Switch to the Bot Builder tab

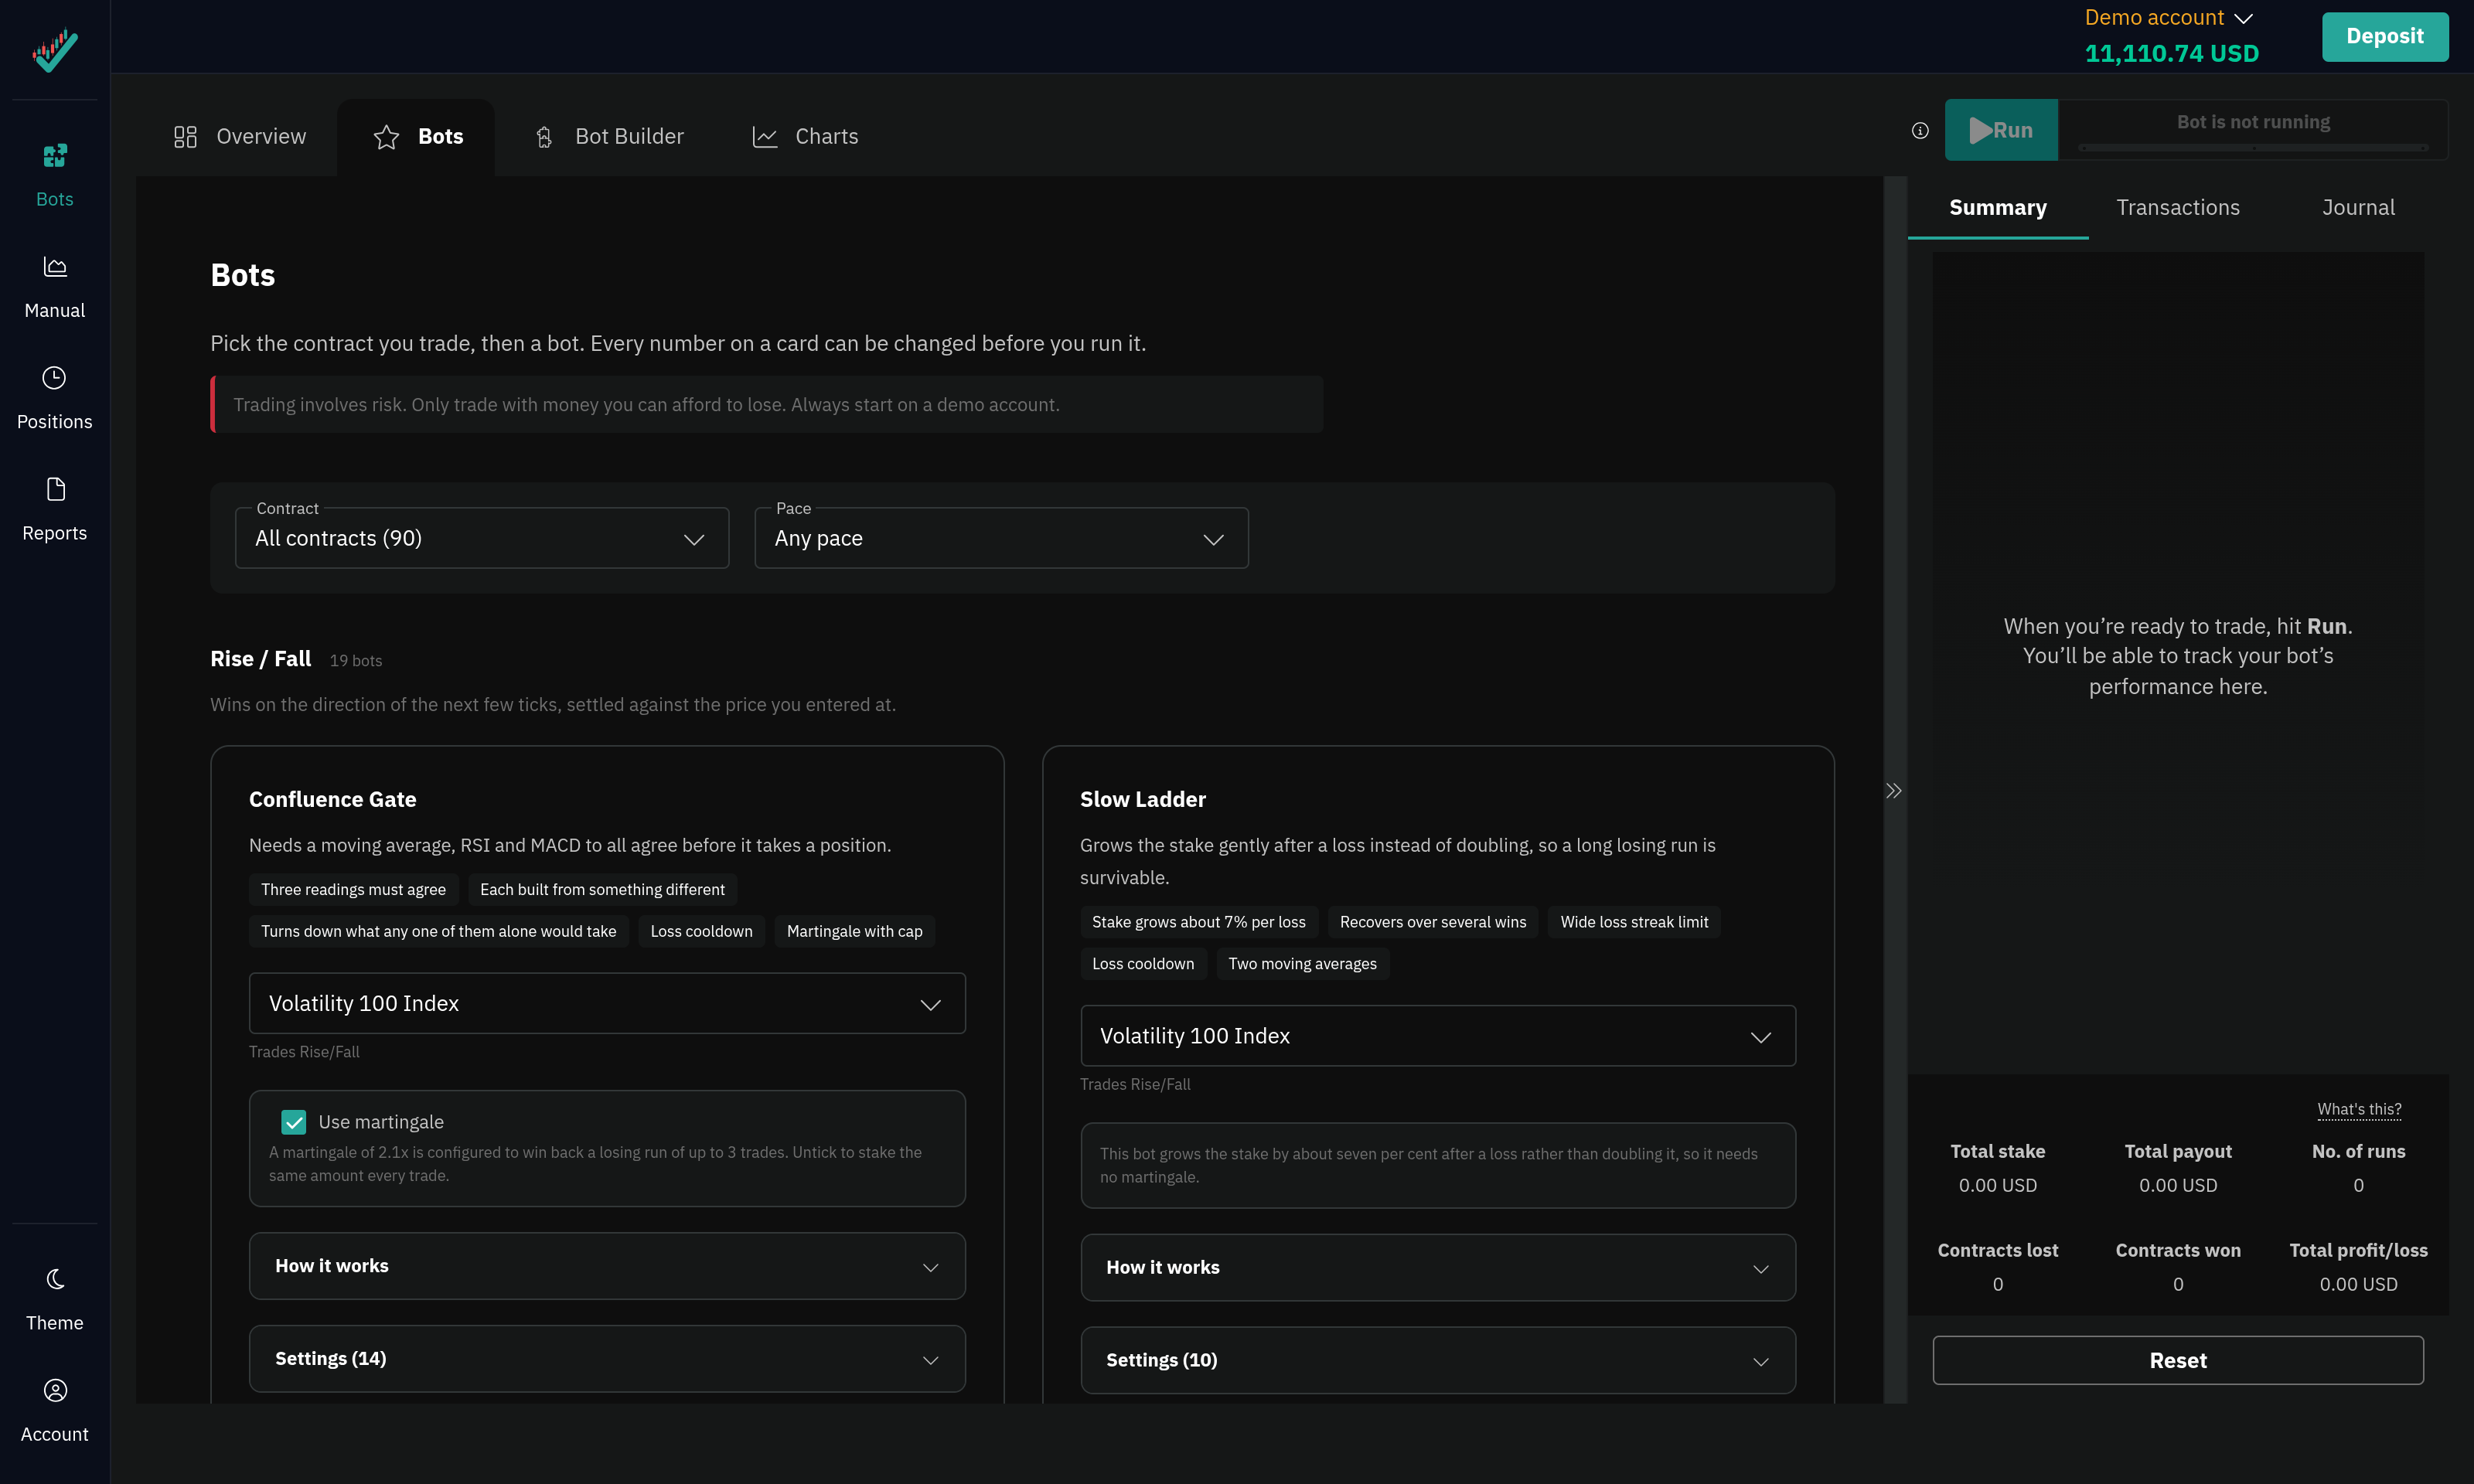pyautogui.click(x=609, y=136)
